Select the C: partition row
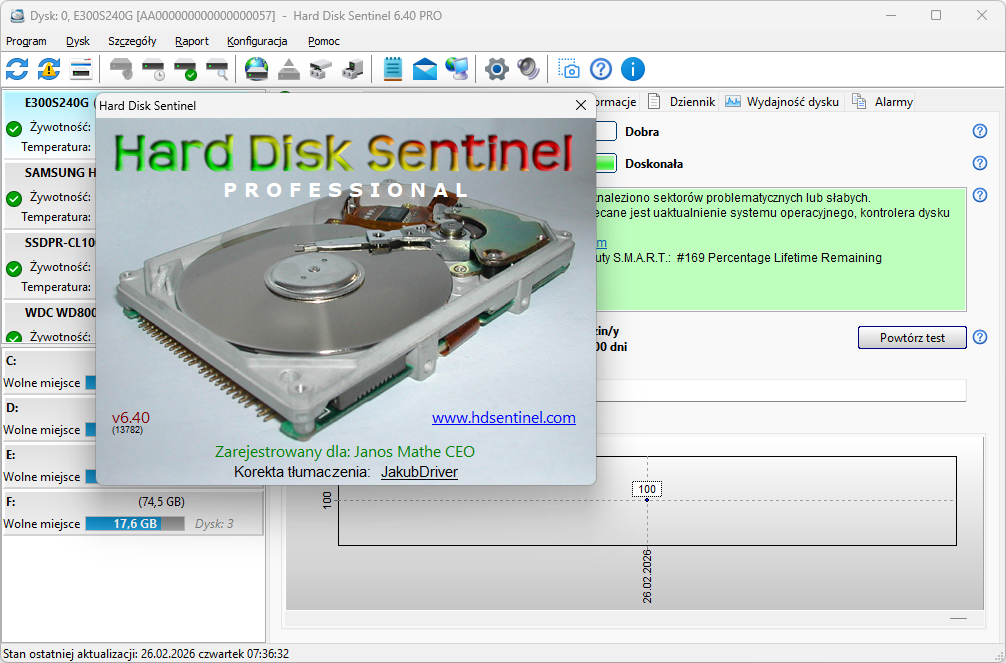 pos(49,372)
